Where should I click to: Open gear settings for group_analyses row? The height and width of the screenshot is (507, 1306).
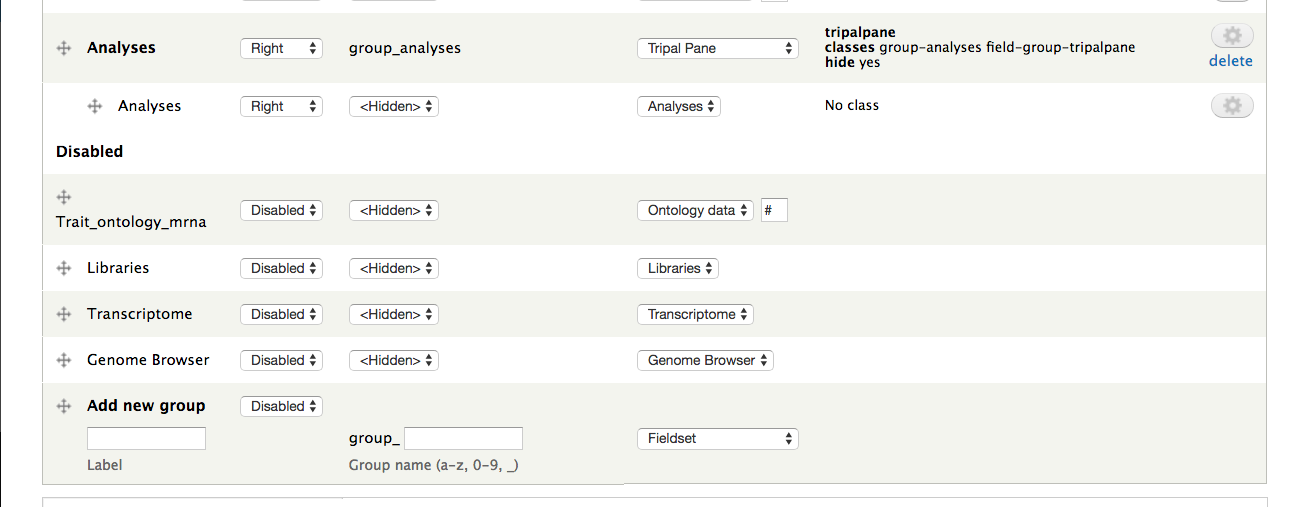[1232, 36]
